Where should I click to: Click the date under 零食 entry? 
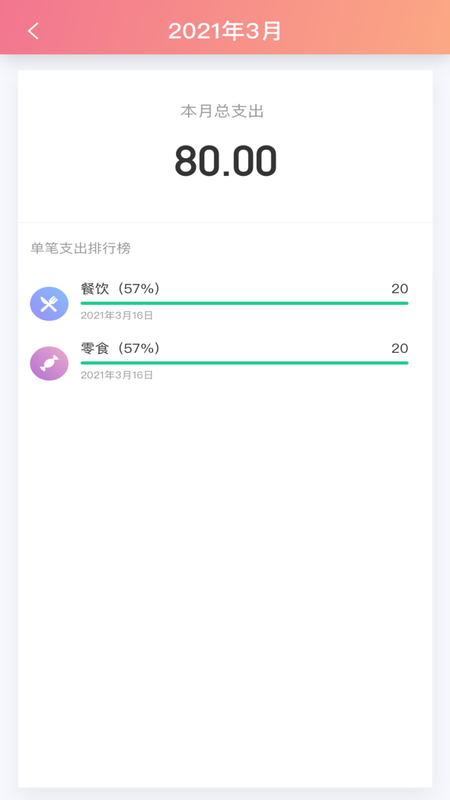117,376
